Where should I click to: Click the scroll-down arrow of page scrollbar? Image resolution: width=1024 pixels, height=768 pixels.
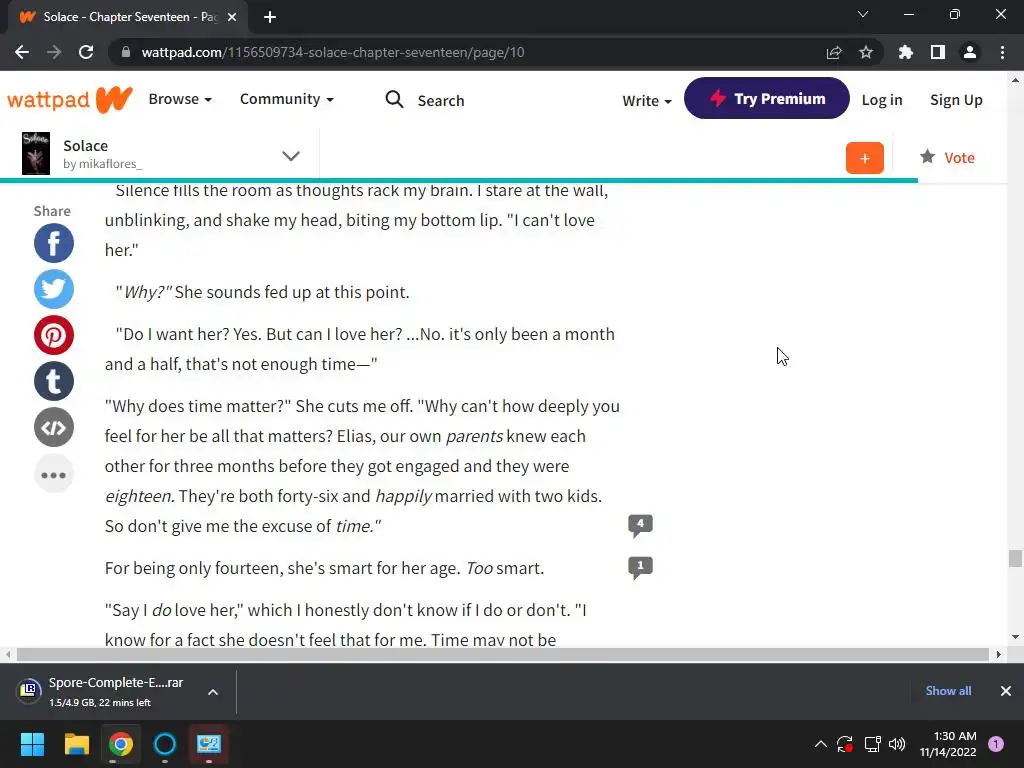pos(1015,637)
